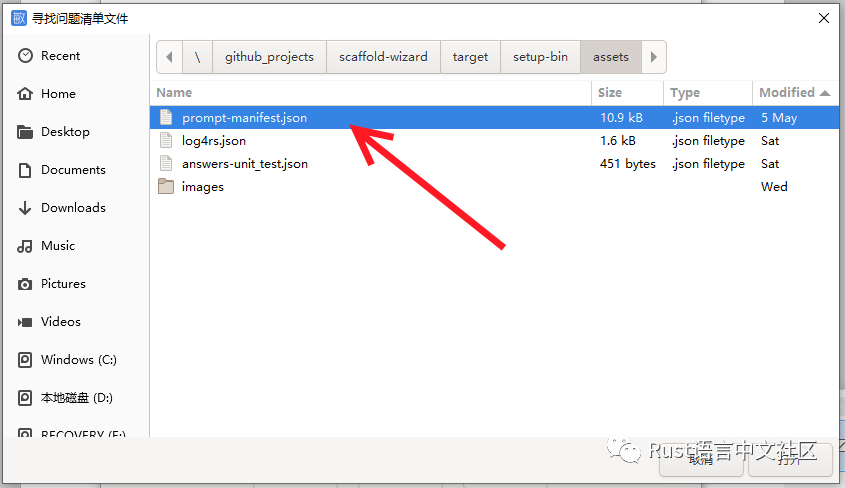Click the 10.9 kB size cell
The width and height of the screenshot is (845, 488).
click(x=621, y=117)
